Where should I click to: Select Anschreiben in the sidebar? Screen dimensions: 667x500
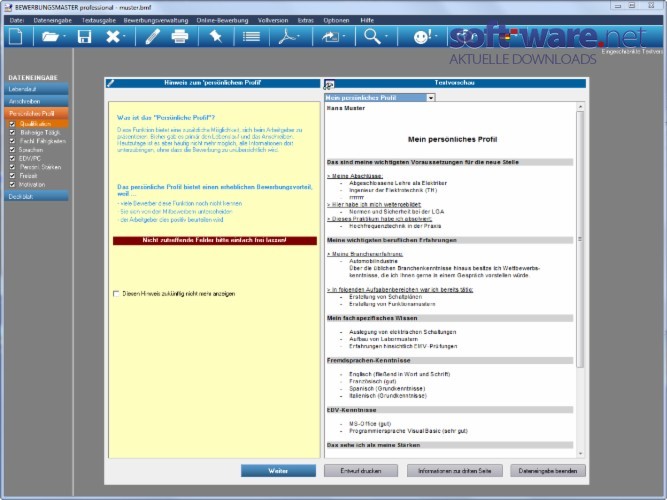coord(36,101)
